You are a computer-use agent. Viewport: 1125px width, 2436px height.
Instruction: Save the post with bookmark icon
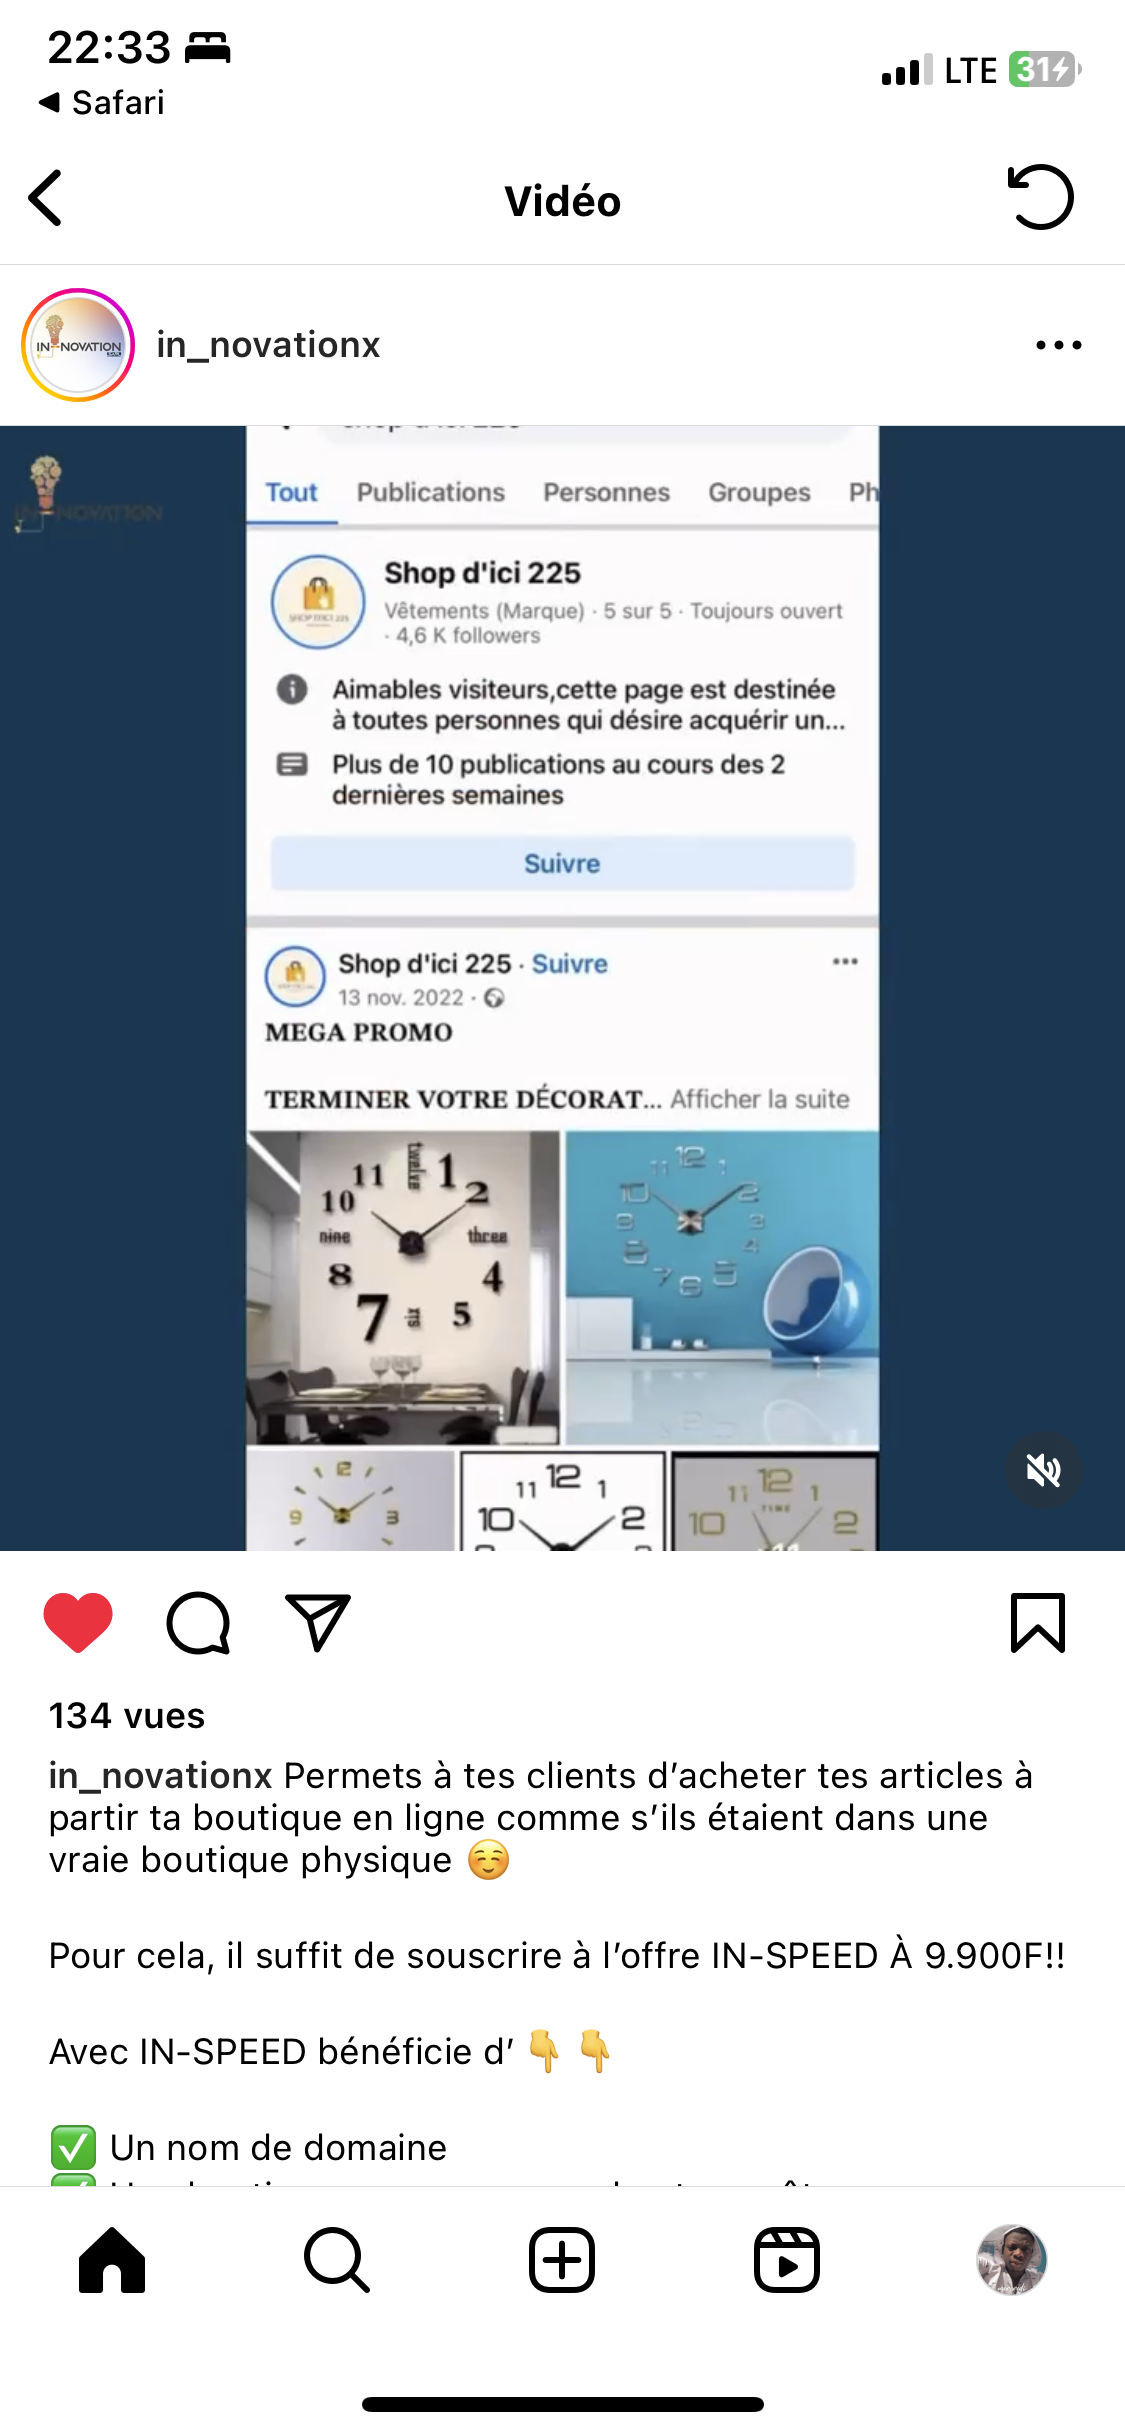point(1038,1622)
